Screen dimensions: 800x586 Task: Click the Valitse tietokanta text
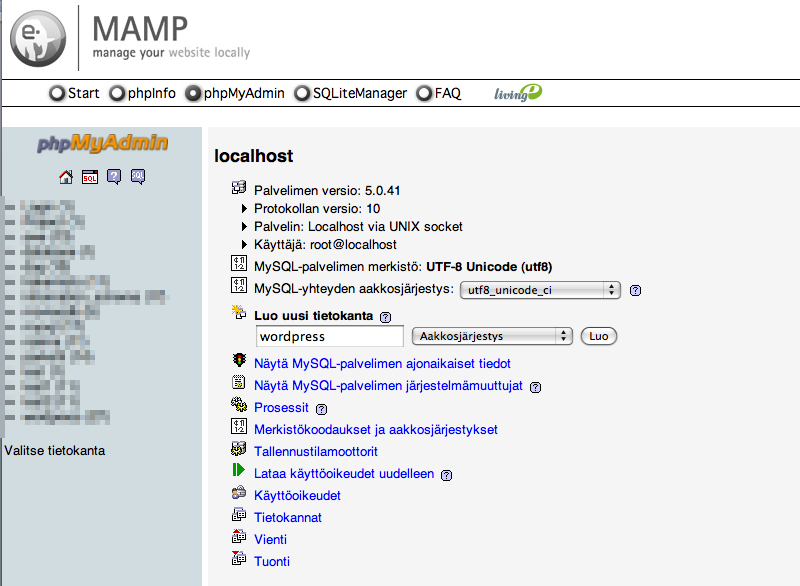click(x=55, y=450)
